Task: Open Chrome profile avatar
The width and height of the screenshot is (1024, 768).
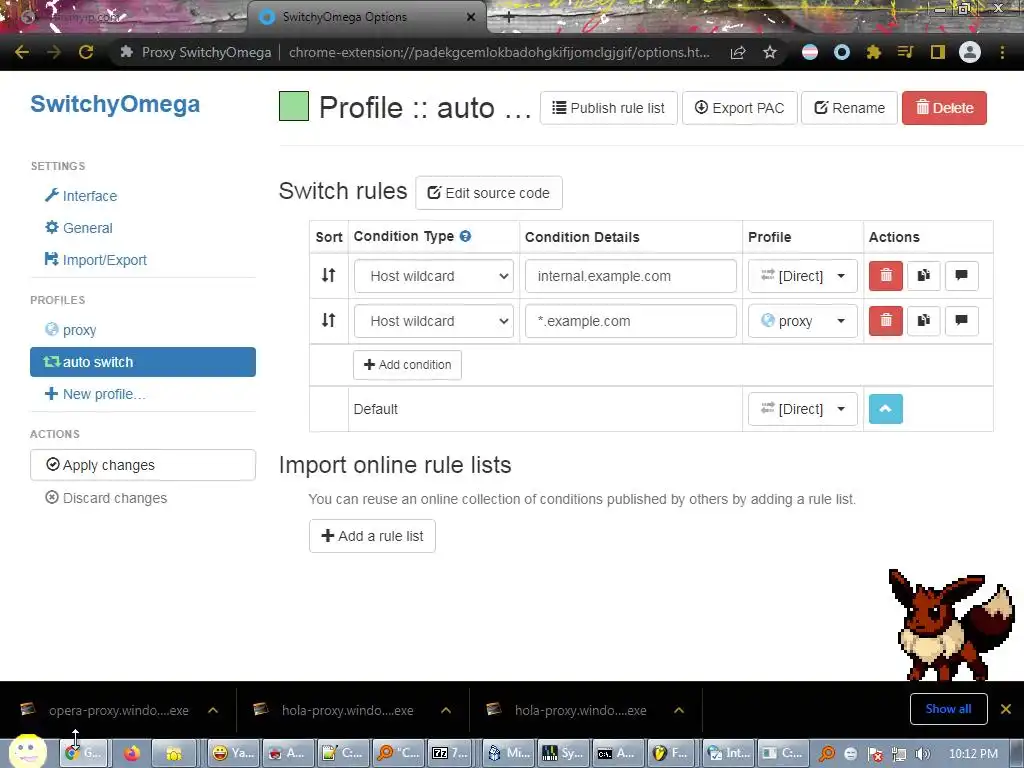Action: tap(970, 52)
